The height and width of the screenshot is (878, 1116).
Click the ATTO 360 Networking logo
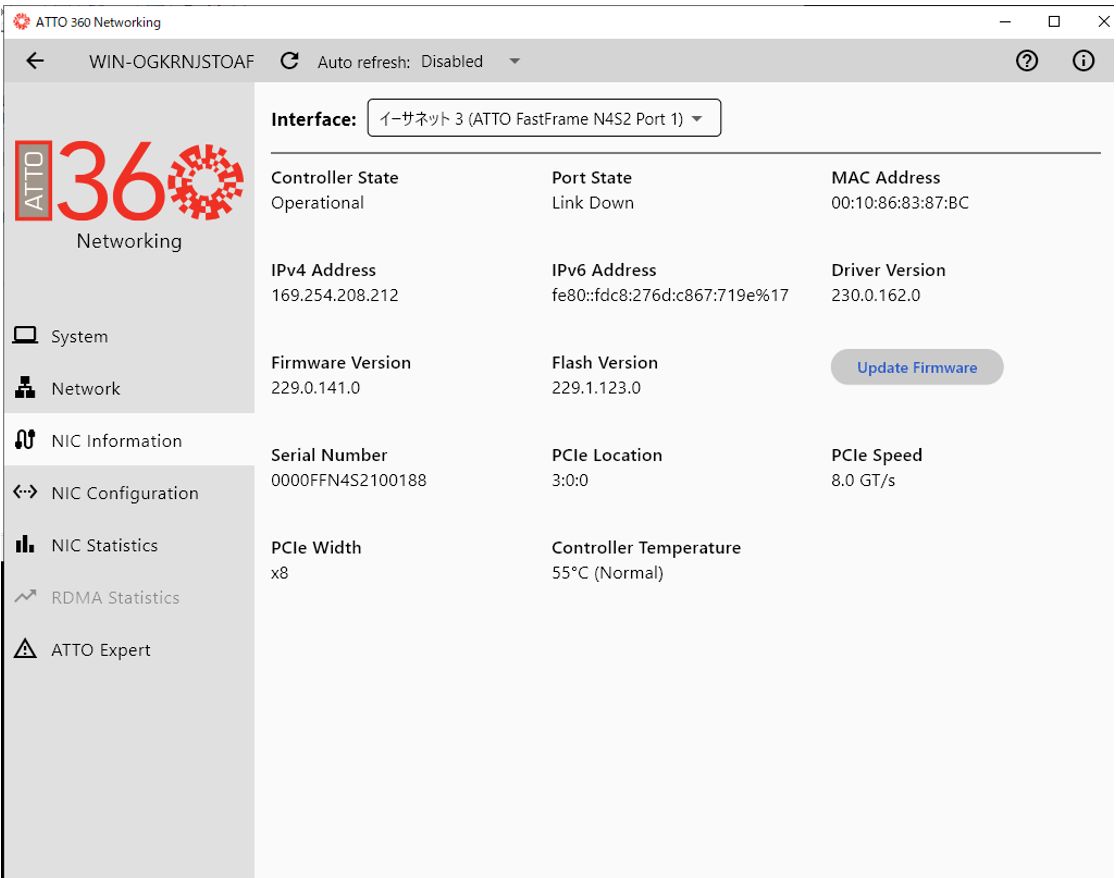point(129,194)
